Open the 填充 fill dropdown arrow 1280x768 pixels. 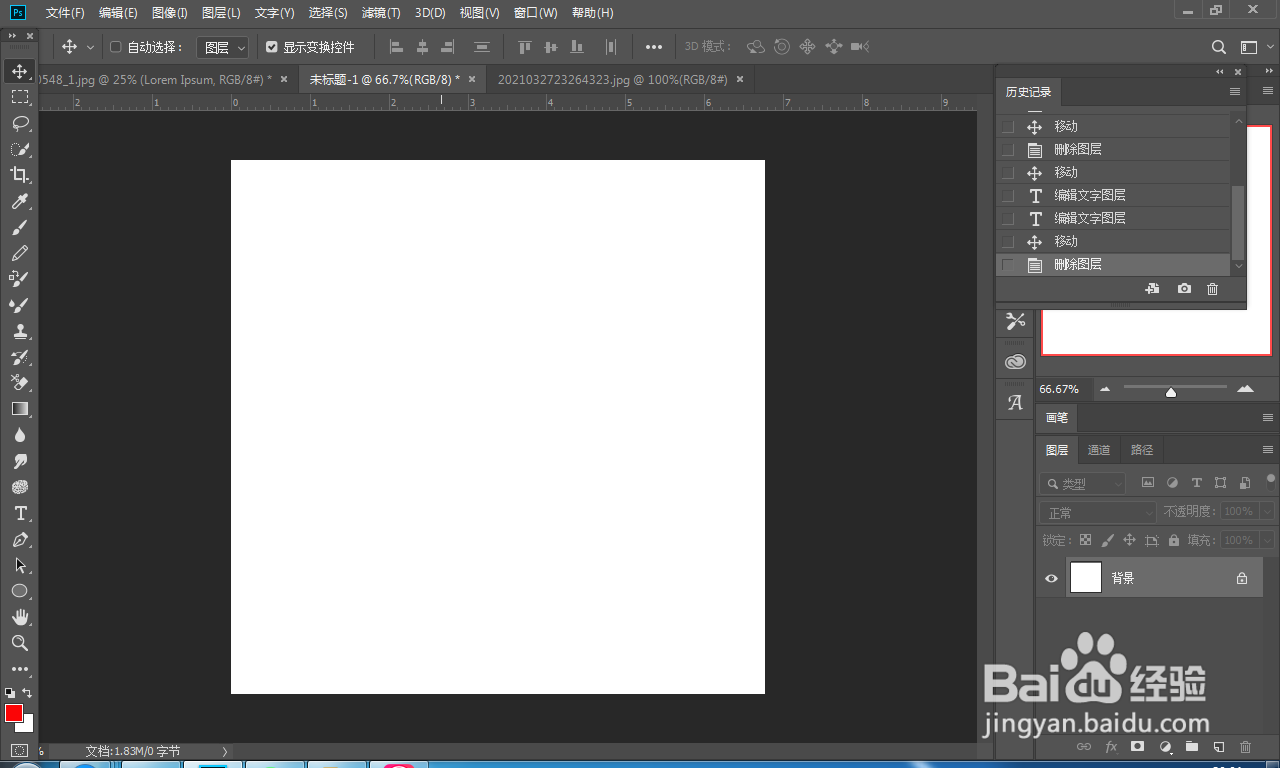click(x=1267, y=540)
